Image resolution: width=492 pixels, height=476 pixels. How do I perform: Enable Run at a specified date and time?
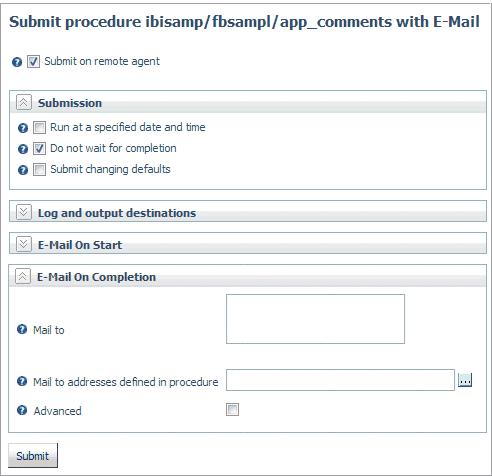(x=39, y=128)
